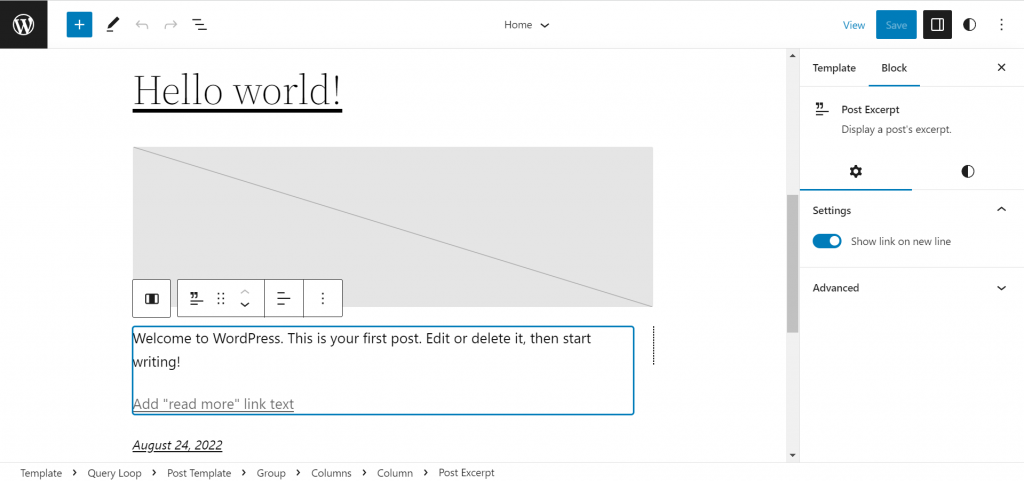The image size is (1024, 481).
Task: Click the block drag handle dots
Action: pyautogui.click(x=221, y=298)
